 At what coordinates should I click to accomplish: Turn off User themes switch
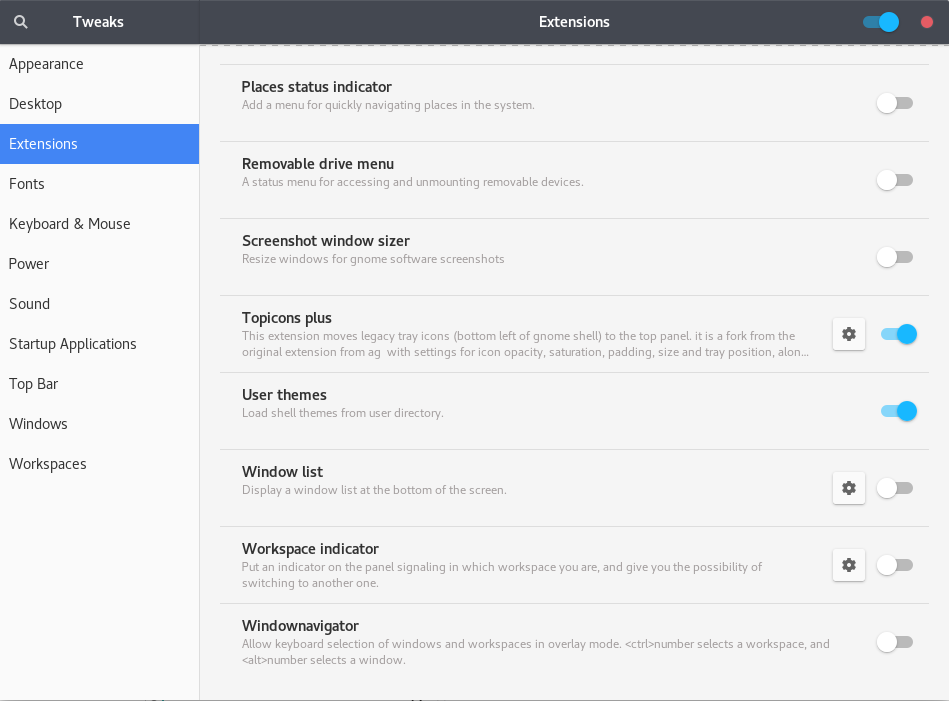pos(898,411)
